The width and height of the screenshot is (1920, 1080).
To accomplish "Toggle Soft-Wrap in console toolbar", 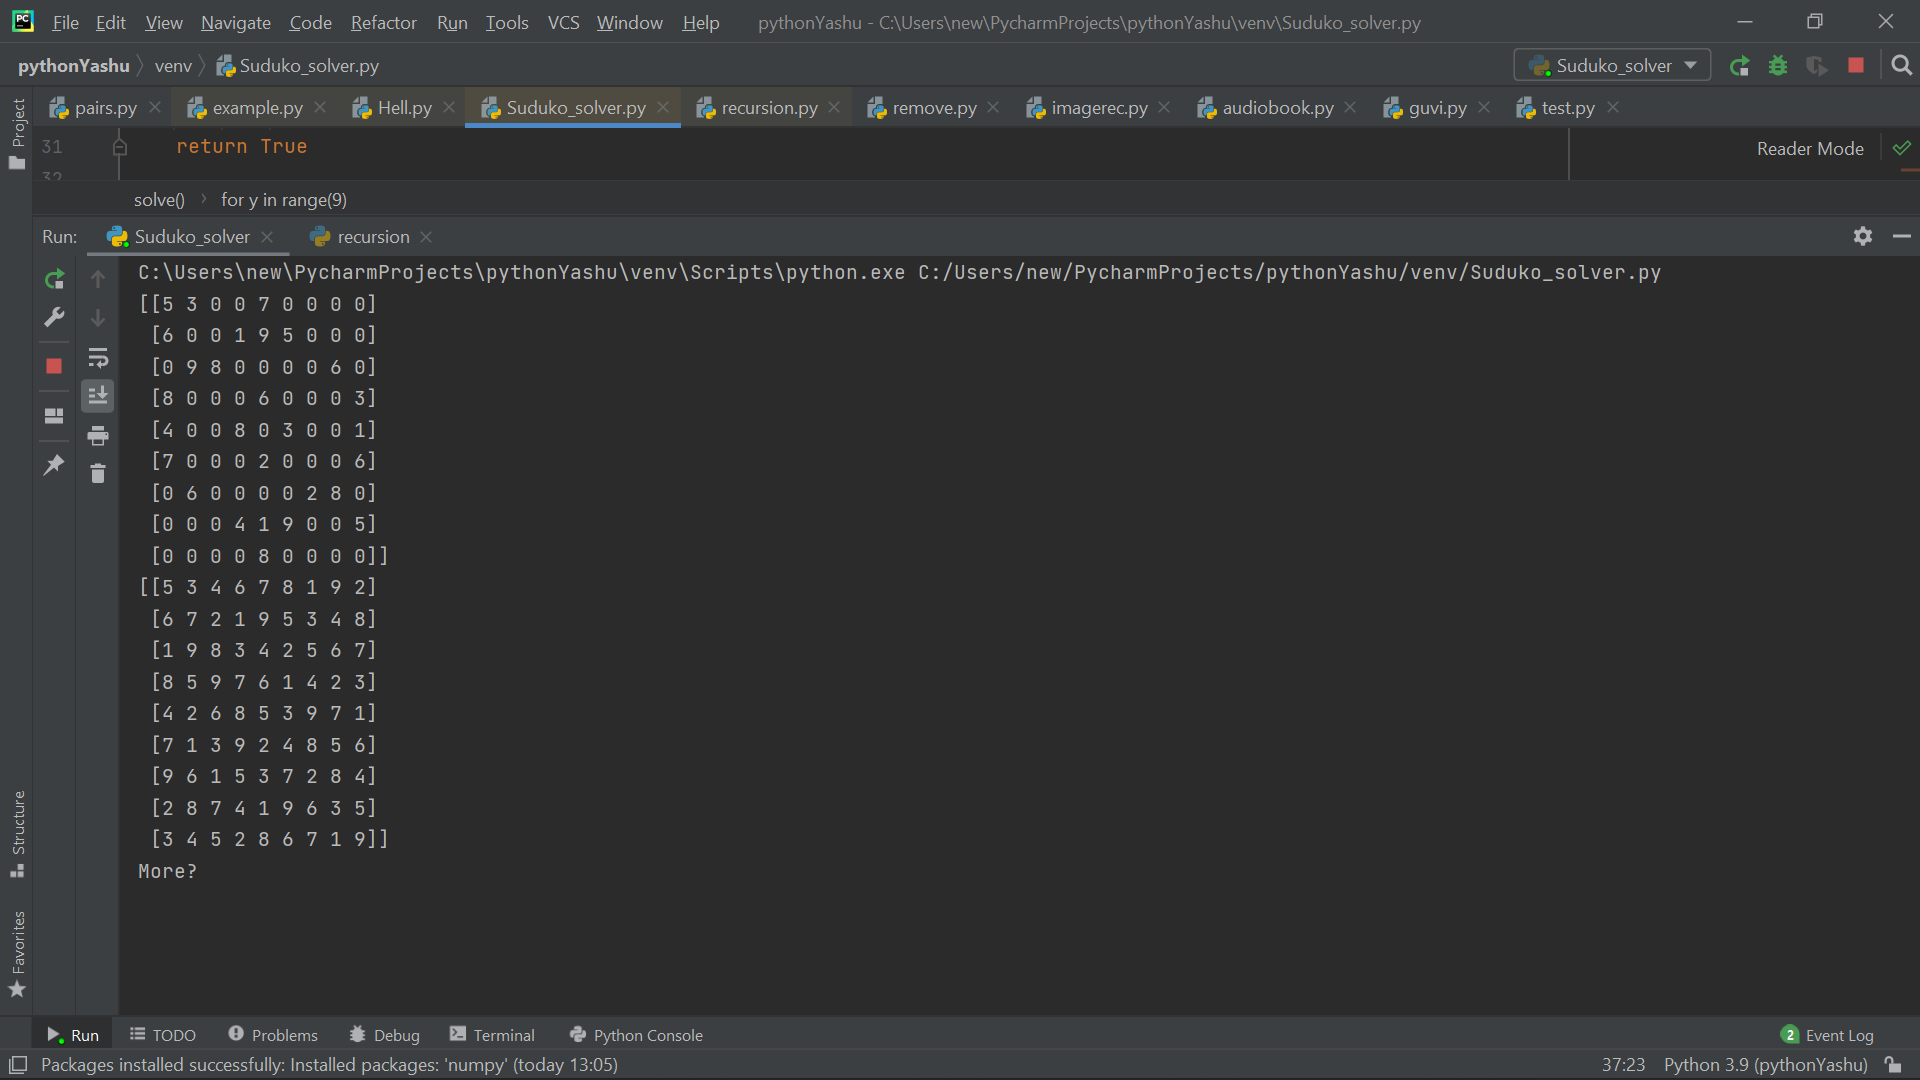I will pos(98,358).
